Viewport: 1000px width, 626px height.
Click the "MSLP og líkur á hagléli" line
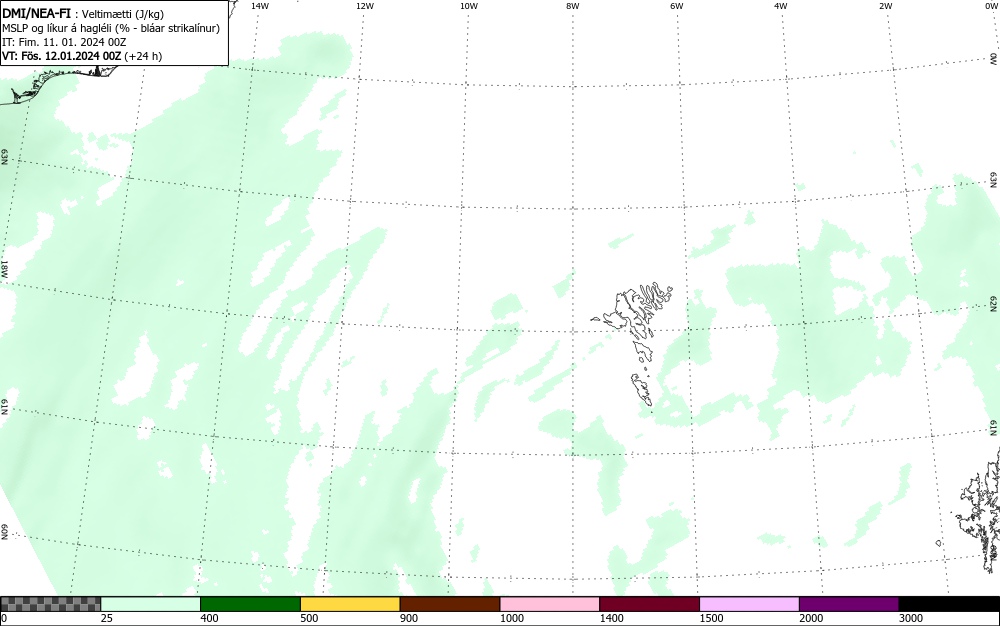click(x=111, y=29)
